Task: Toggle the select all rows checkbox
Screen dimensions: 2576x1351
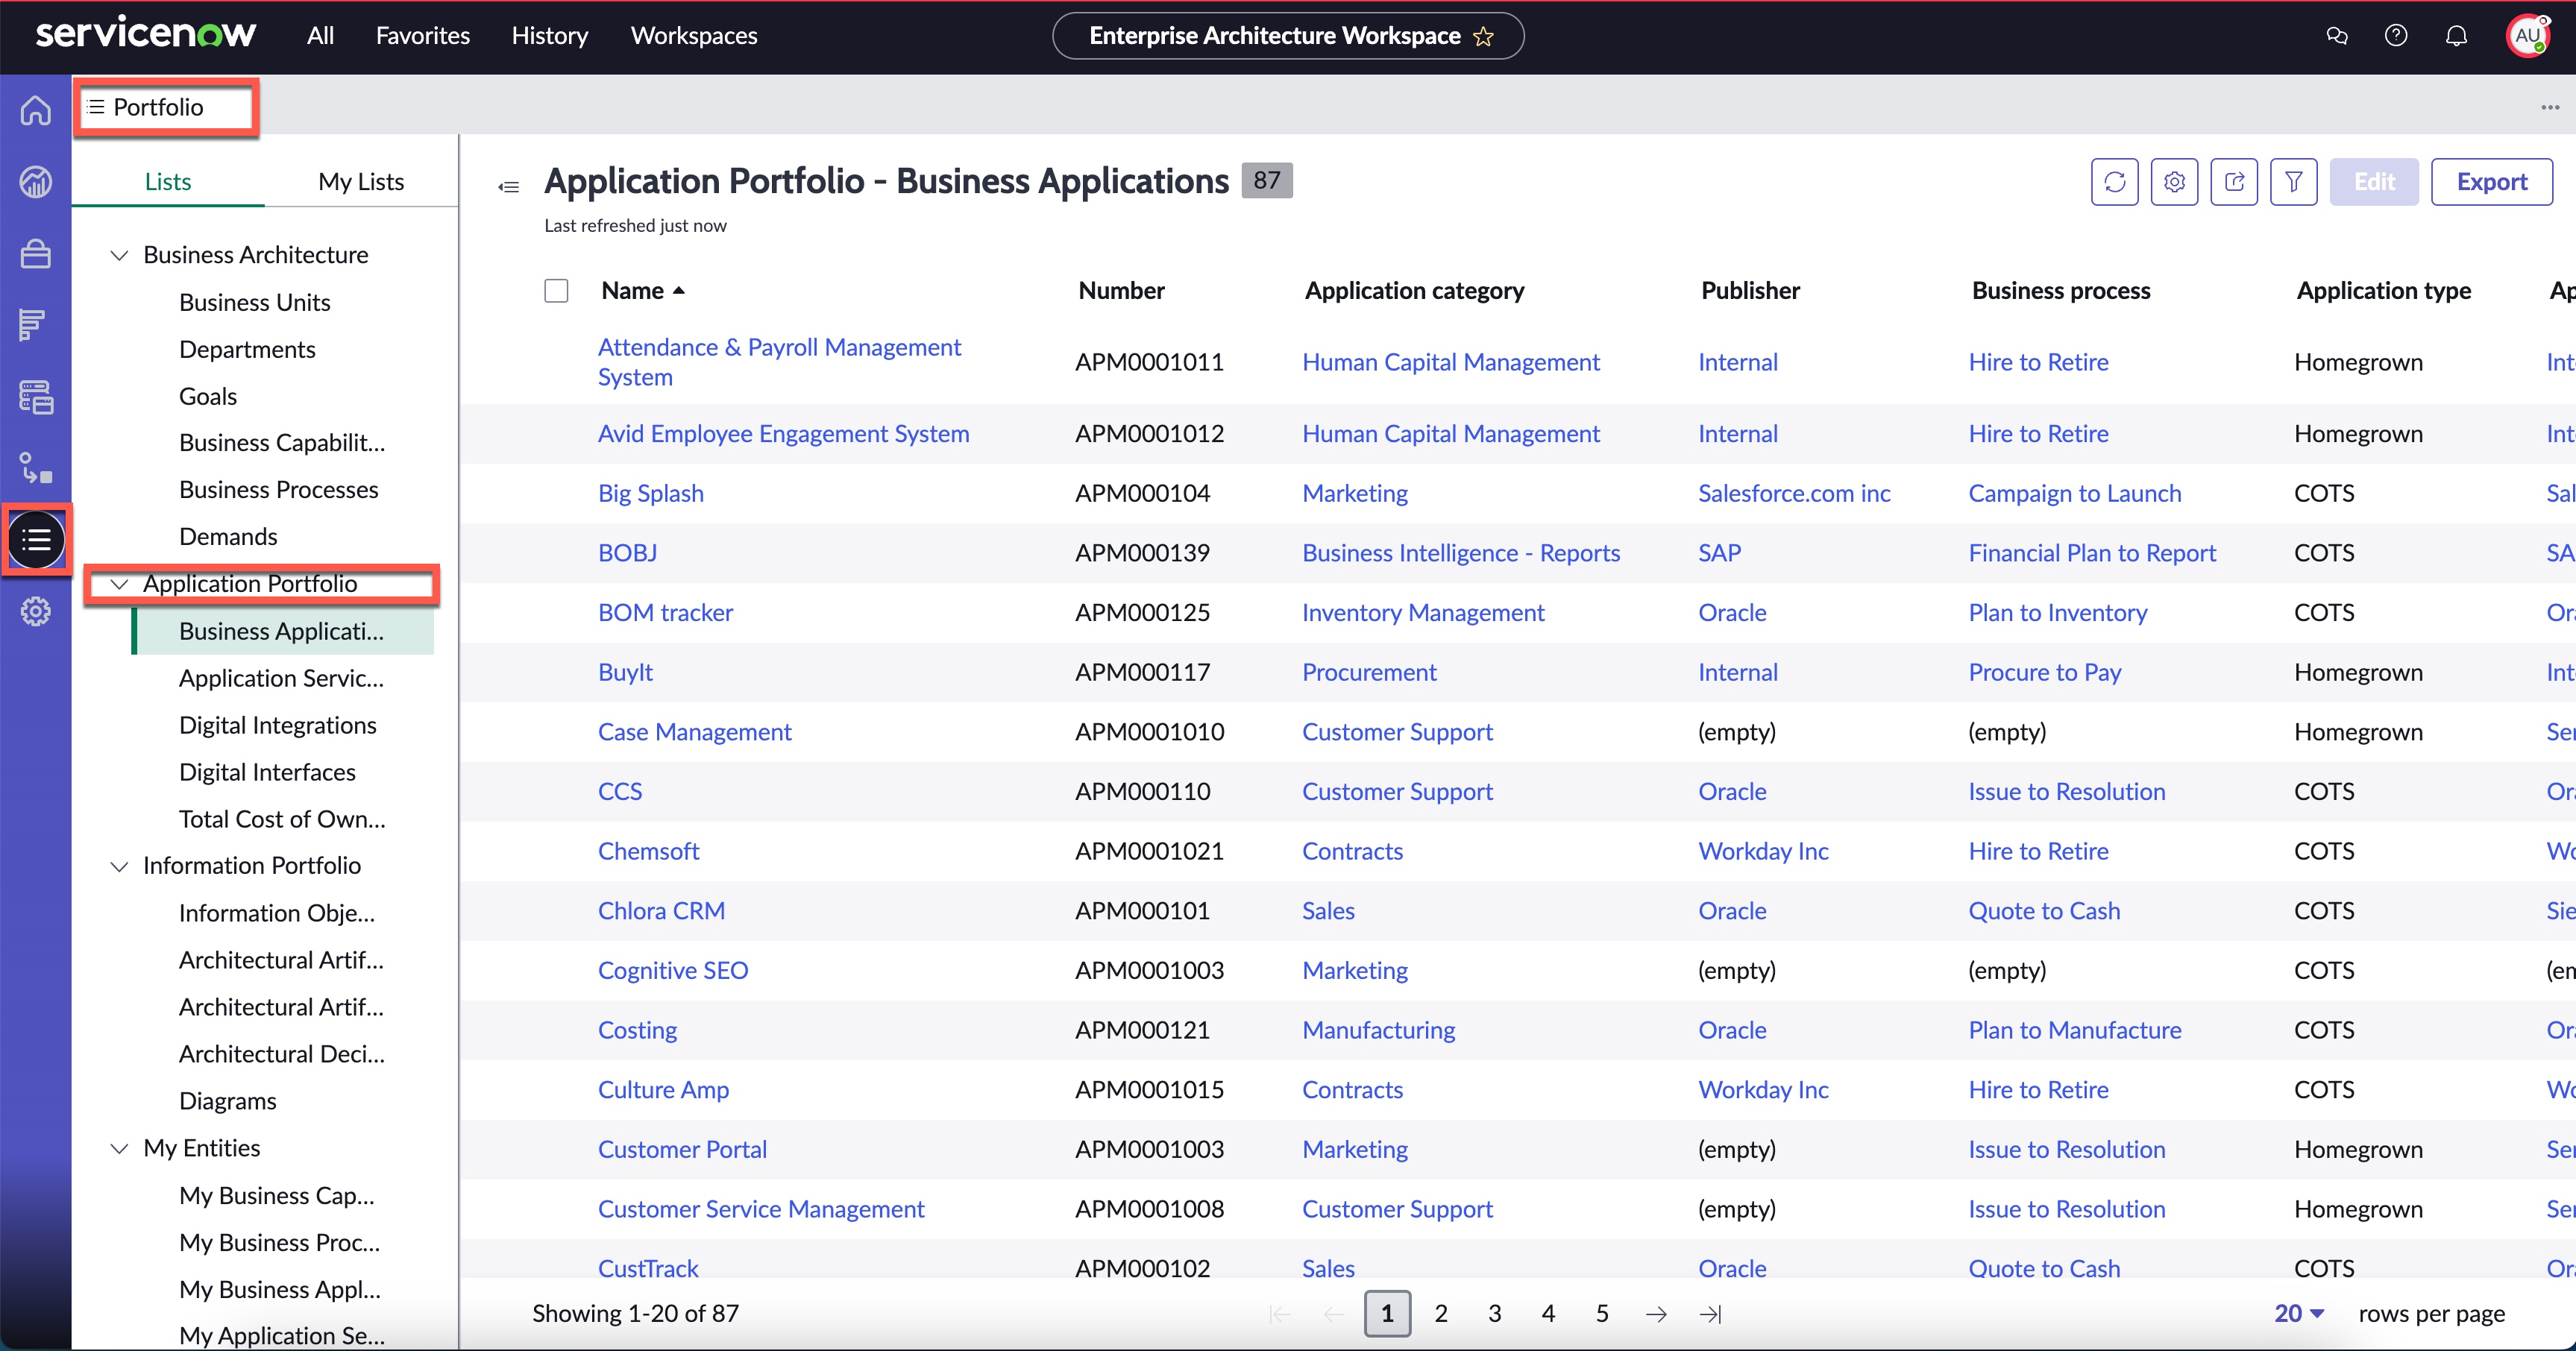Action: point(556,291)
